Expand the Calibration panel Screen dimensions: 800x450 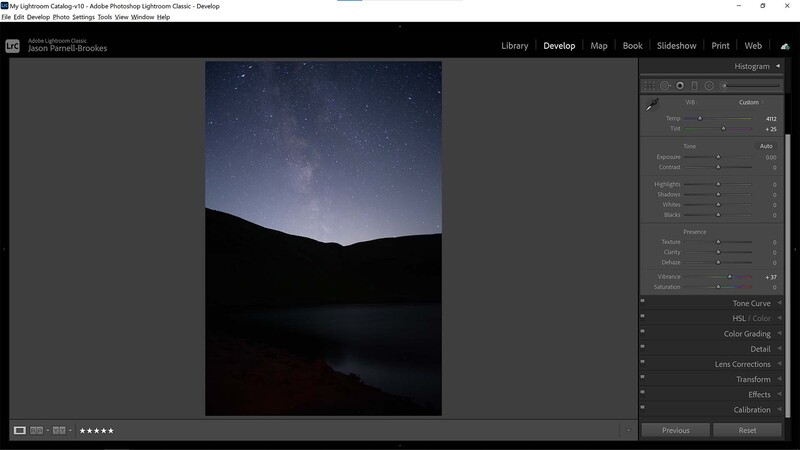point(779,410)
